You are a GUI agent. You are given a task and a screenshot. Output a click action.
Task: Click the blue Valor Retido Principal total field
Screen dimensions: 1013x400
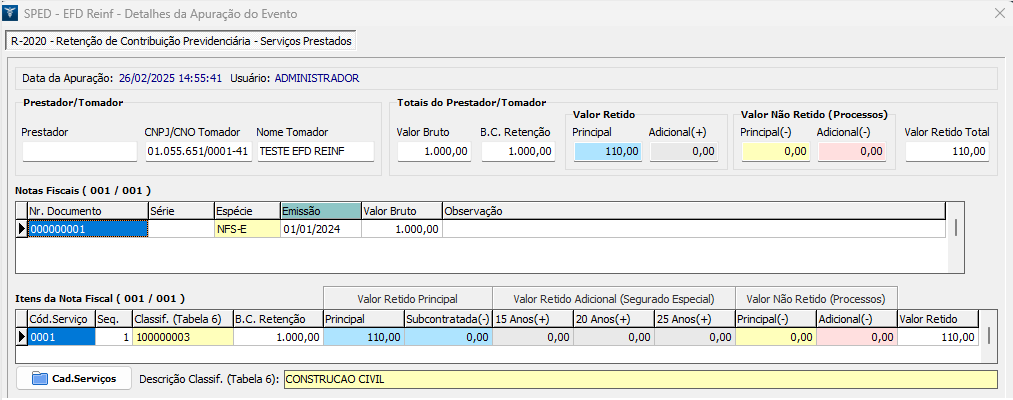(x=607, y=151)
